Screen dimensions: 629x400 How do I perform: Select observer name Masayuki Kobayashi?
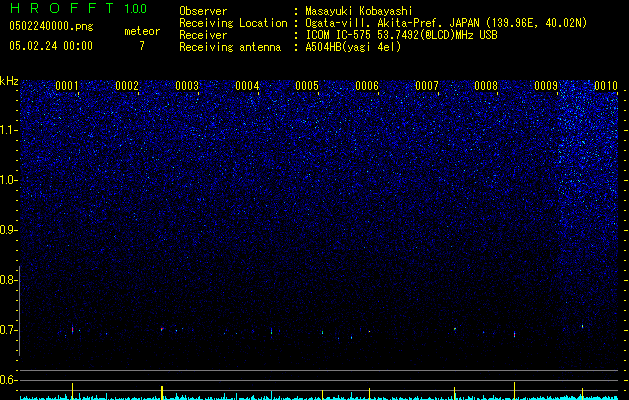359,12
